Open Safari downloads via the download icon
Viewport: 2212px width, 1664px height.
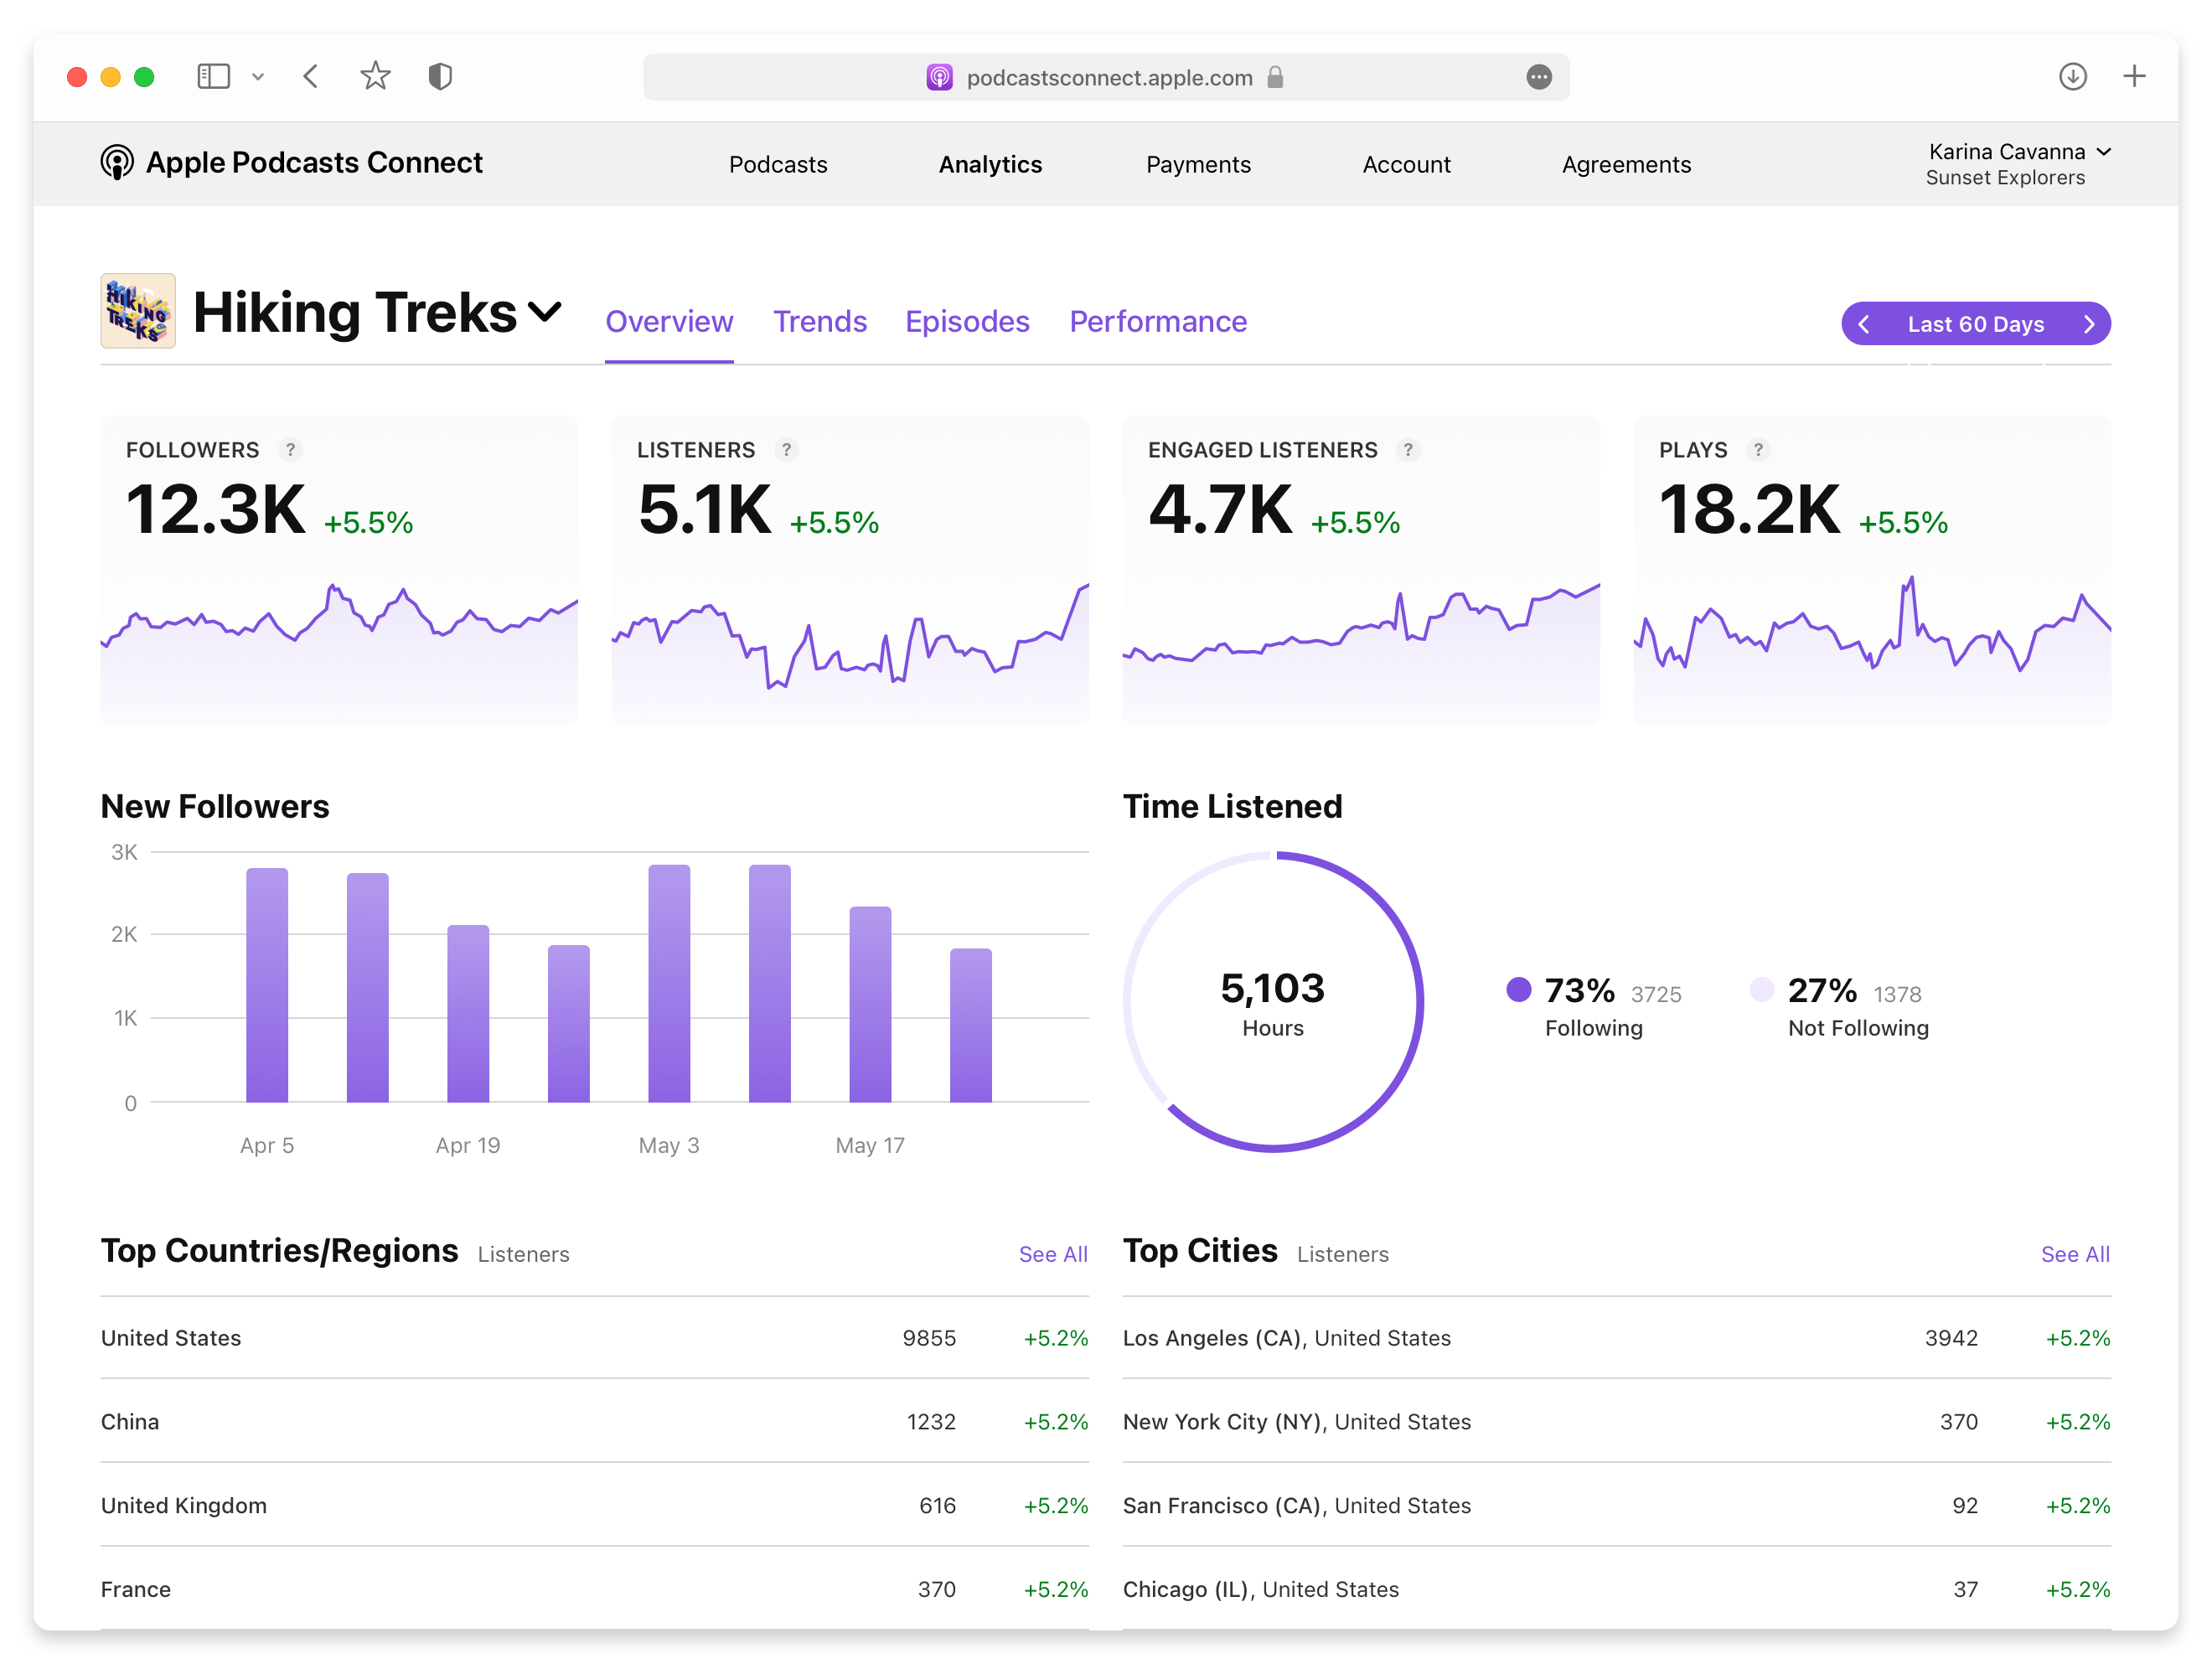point(2072,76)
